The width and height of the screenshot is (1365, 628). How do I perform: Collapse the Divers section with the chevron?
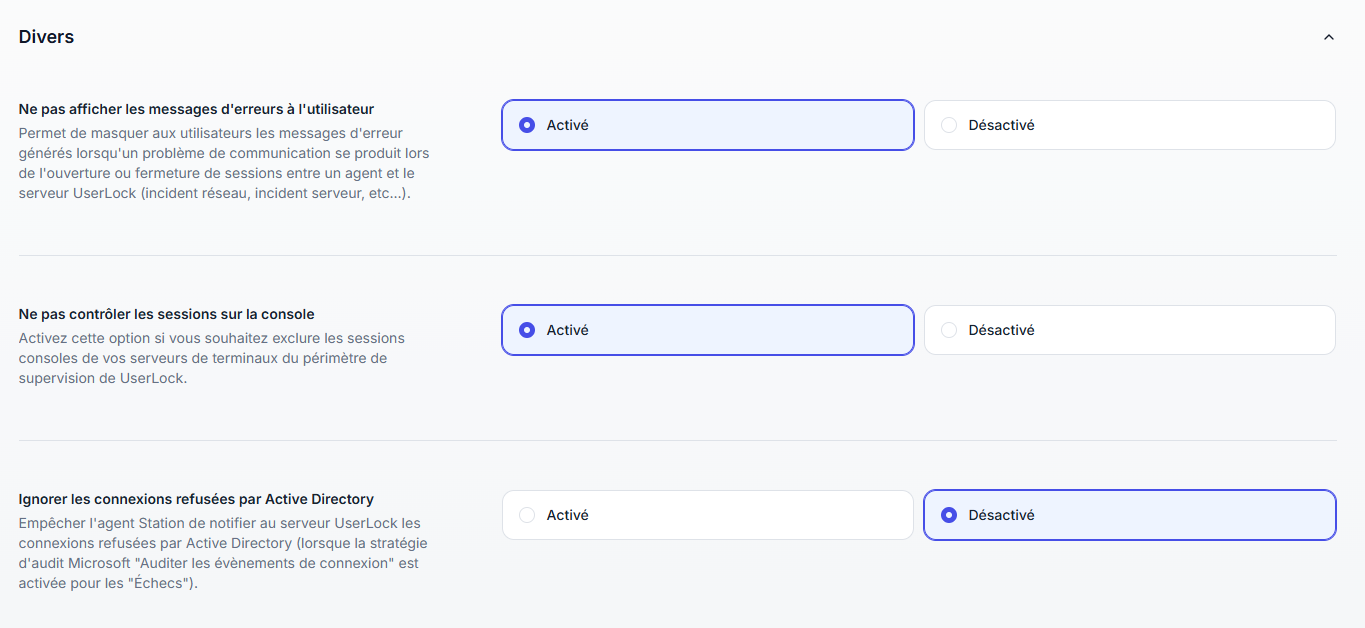[x=1328, y=37]
